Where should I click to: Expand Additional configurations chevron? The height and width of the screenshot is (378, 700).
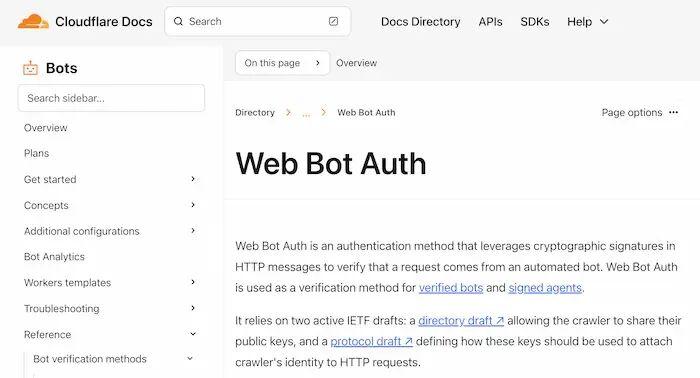tap(193, 231)
